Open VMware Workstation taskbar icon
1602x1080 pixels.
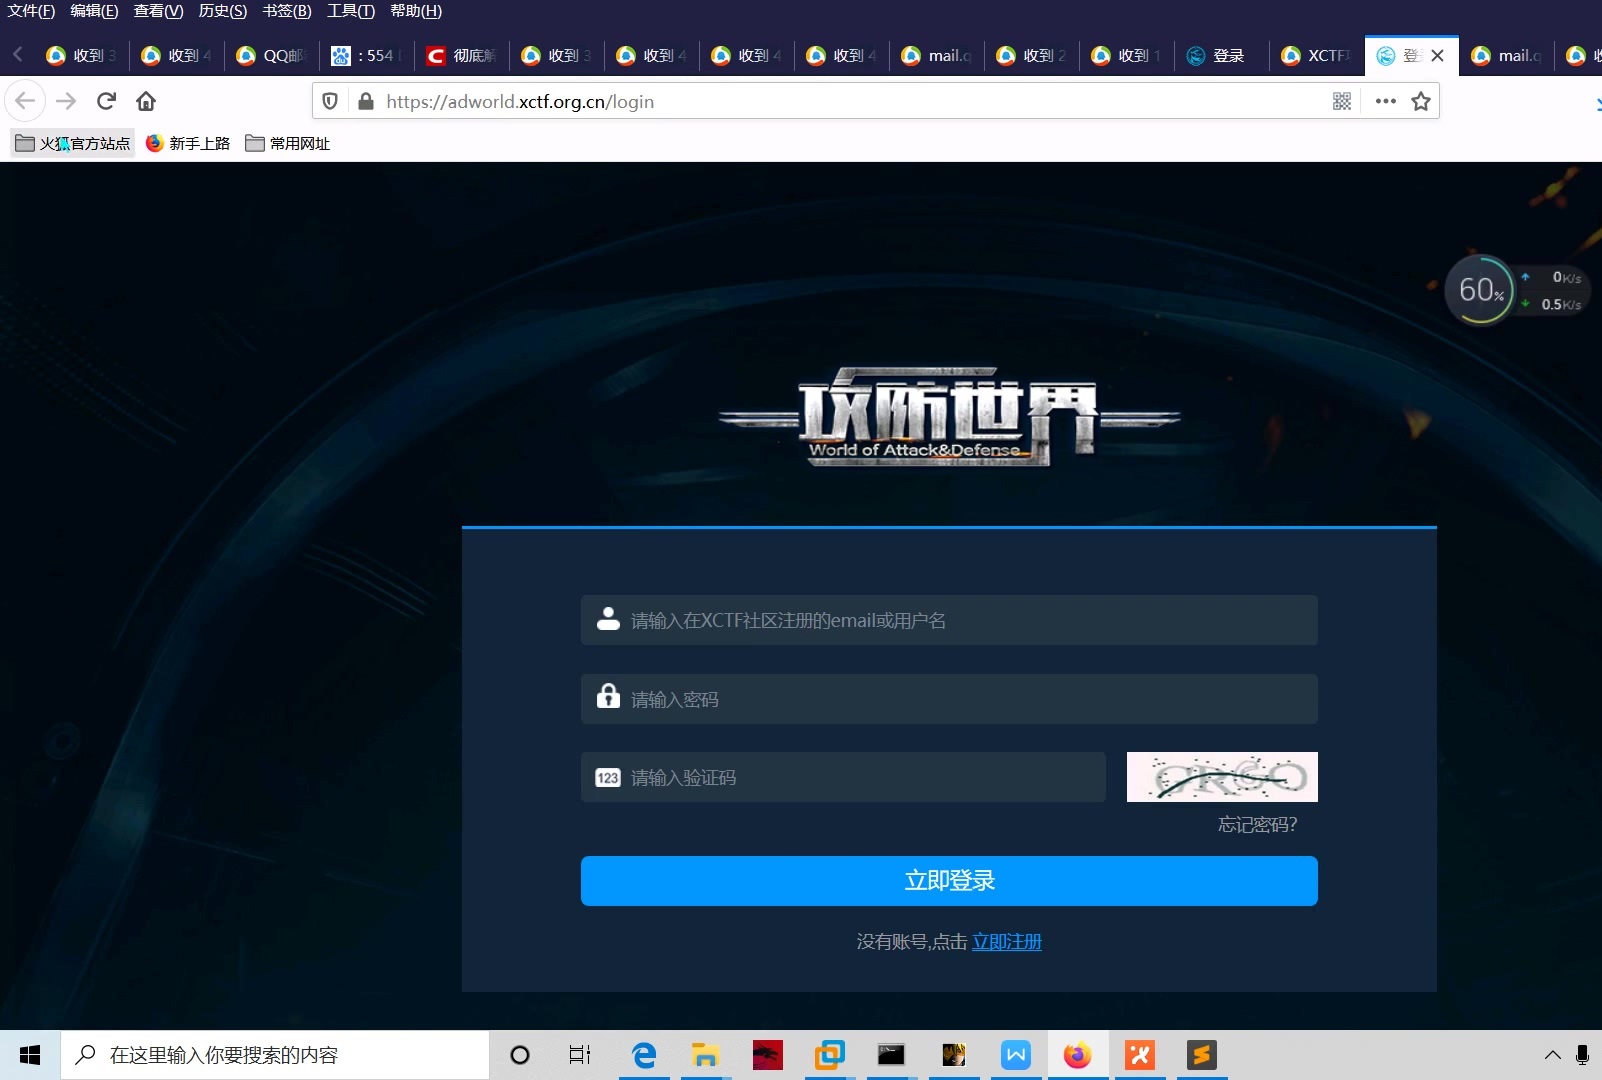point(829,1055)
